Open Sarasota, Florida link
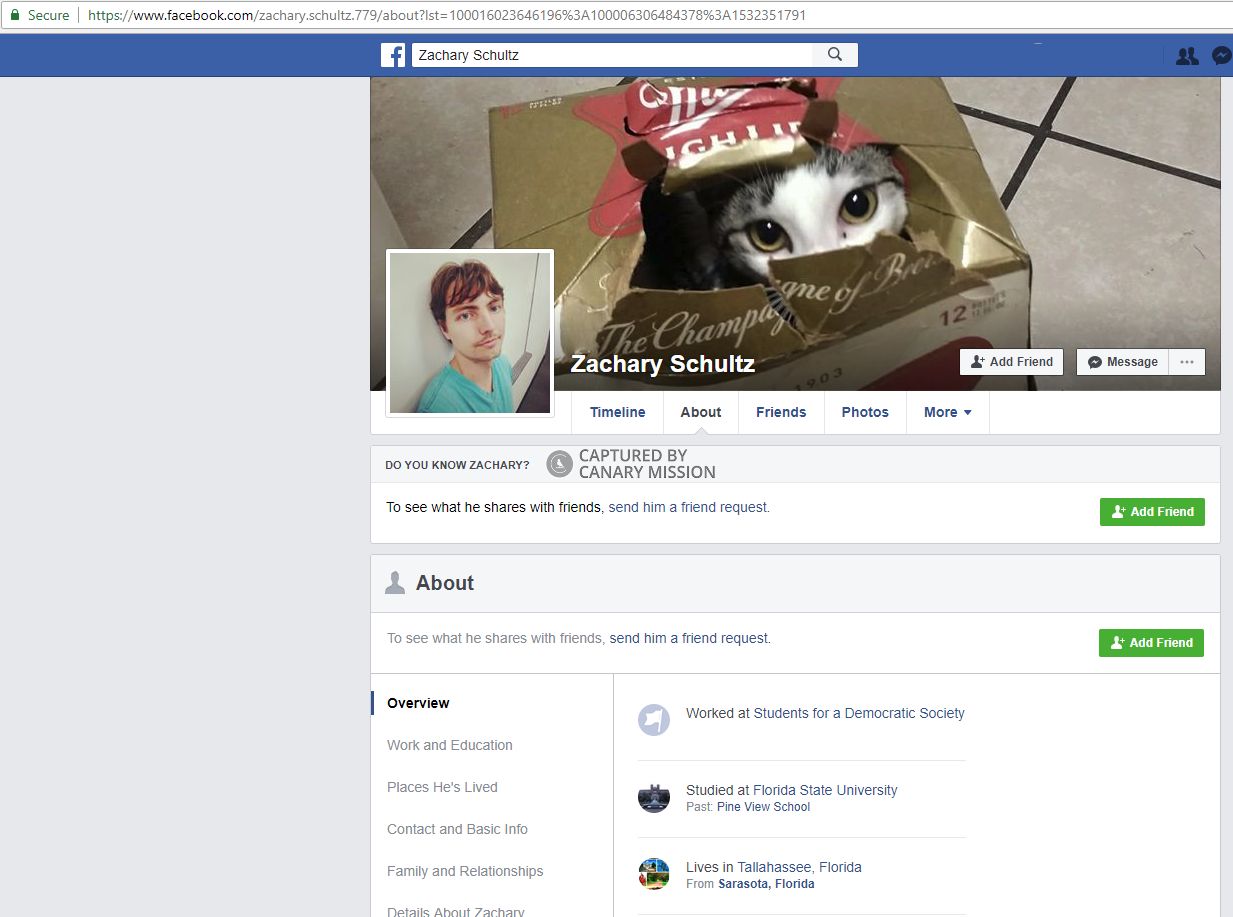This screenshot has width=1233, height=917. [x=766, y=884]
